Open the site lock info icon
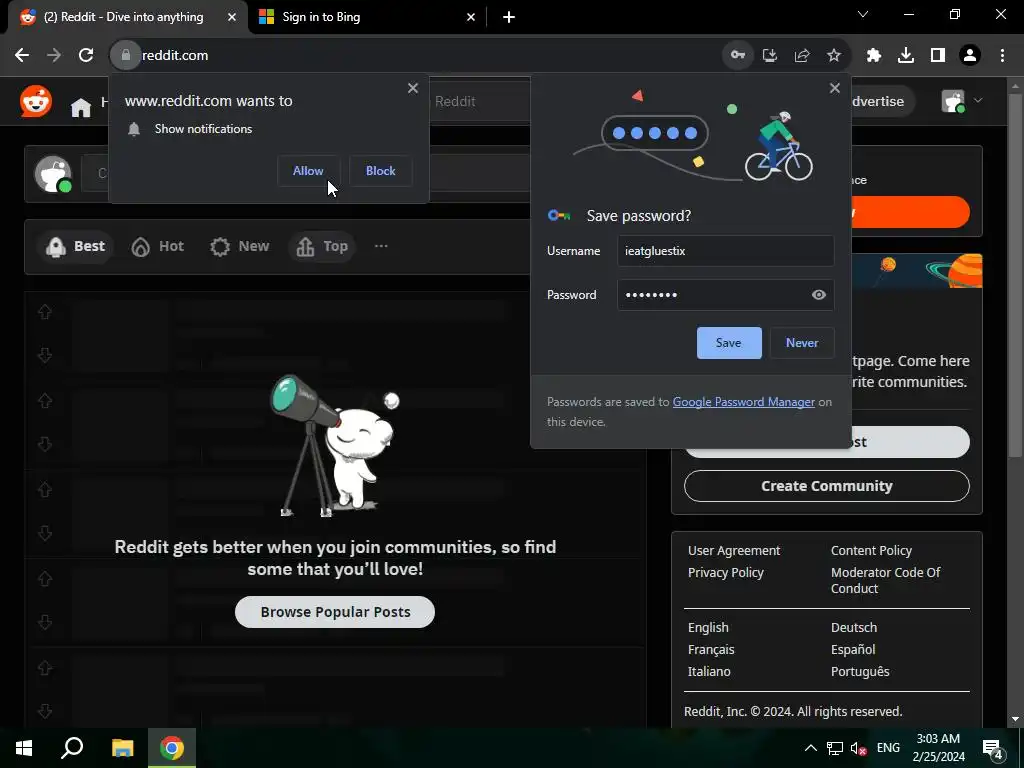This screenshot has width=1024, height=768. [125, 56]
